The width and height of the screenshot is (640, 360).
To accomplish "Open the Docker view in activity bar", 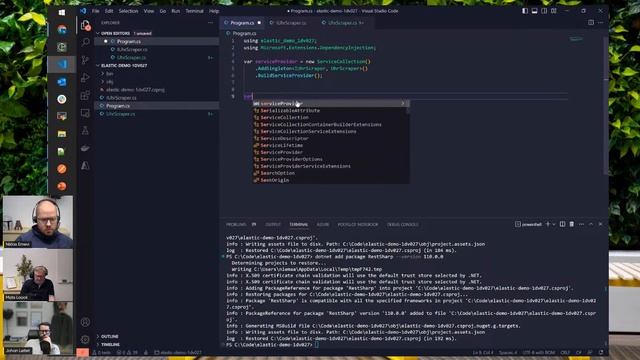I will [x=85, y=148].
